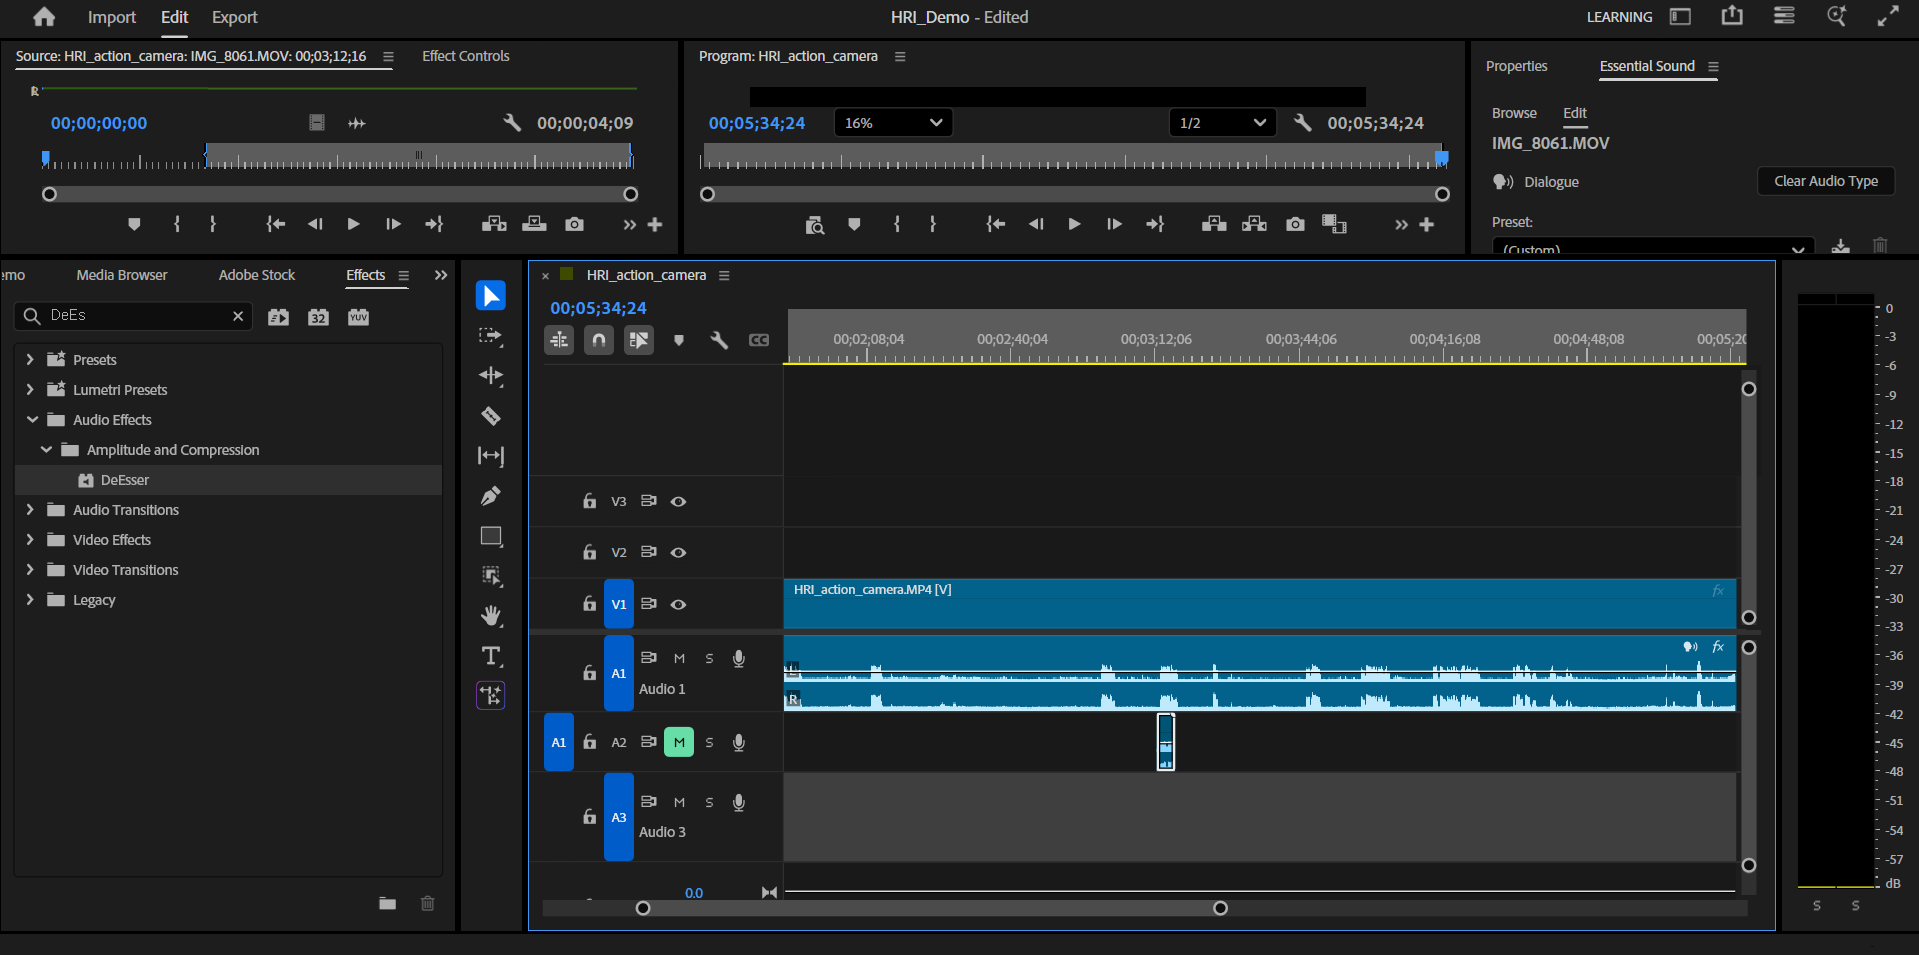Play the Program monitor sequence

tap(1074, 224)
